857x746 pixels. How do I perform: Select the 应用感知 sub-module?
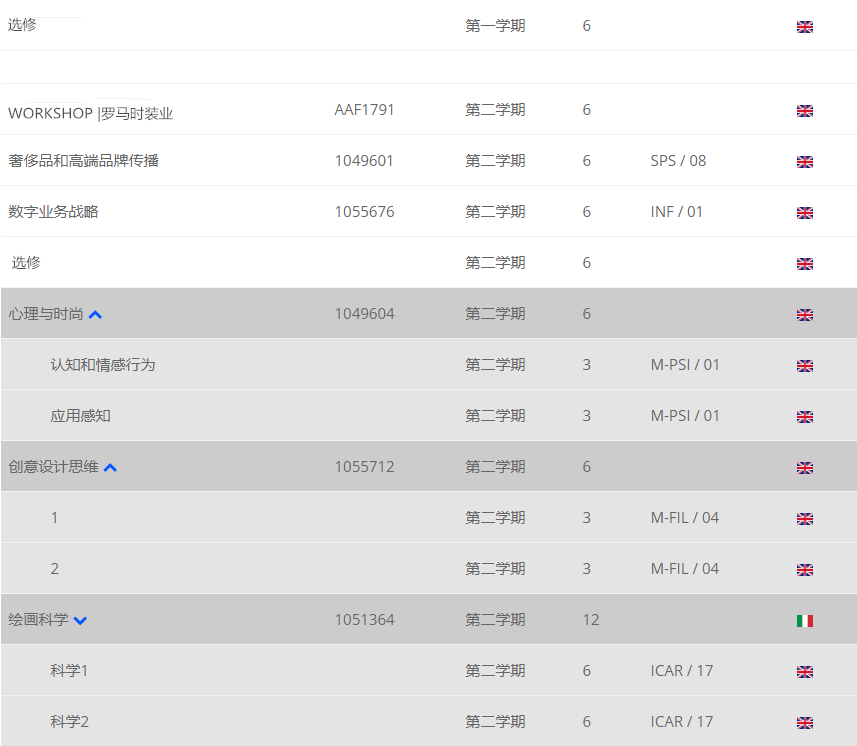(x=80, y=416)
